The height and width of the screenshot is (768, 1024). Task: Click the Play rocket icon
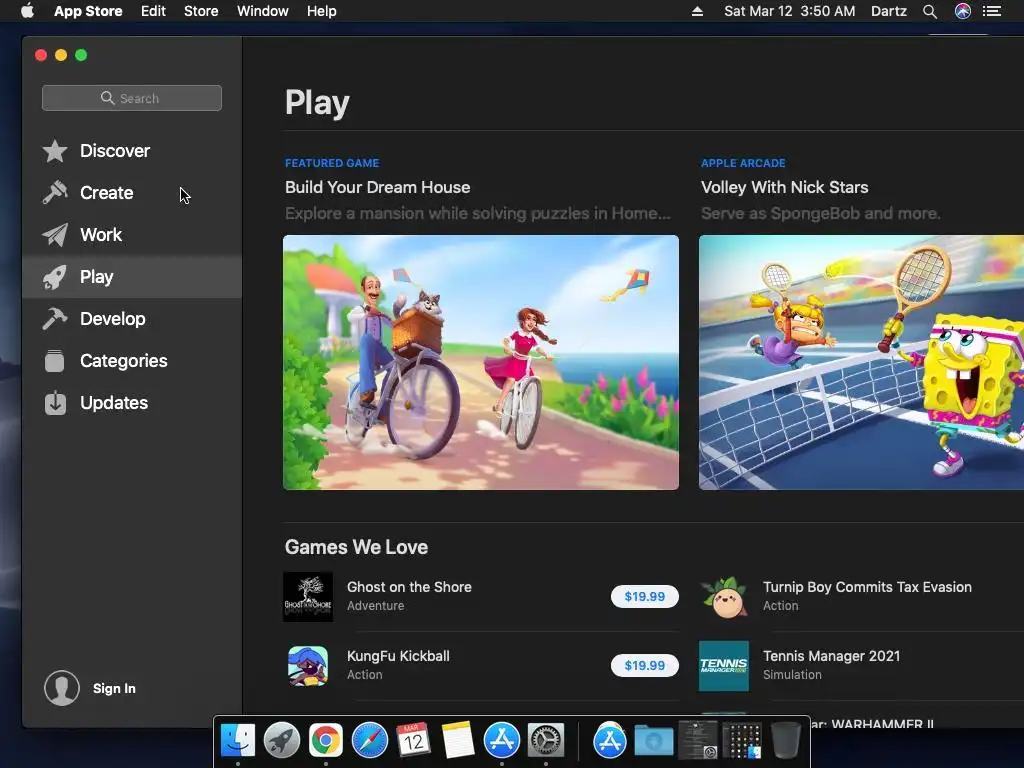tap(55, 277)
